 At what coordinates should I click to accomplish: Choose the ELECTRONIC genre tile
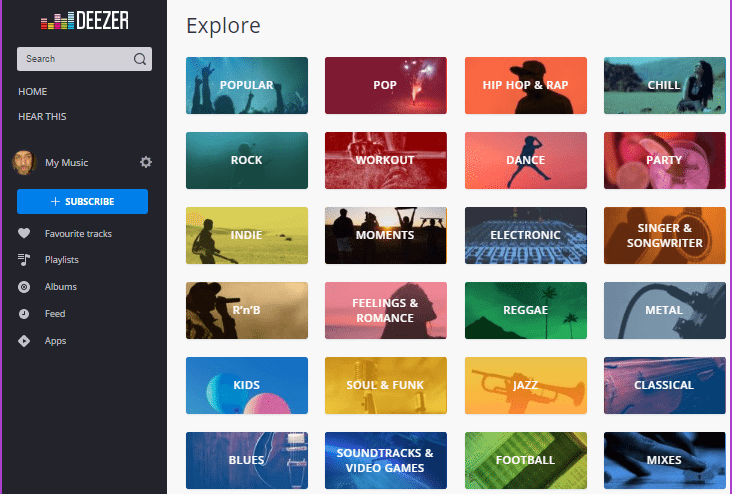click(x=526, y=235)
